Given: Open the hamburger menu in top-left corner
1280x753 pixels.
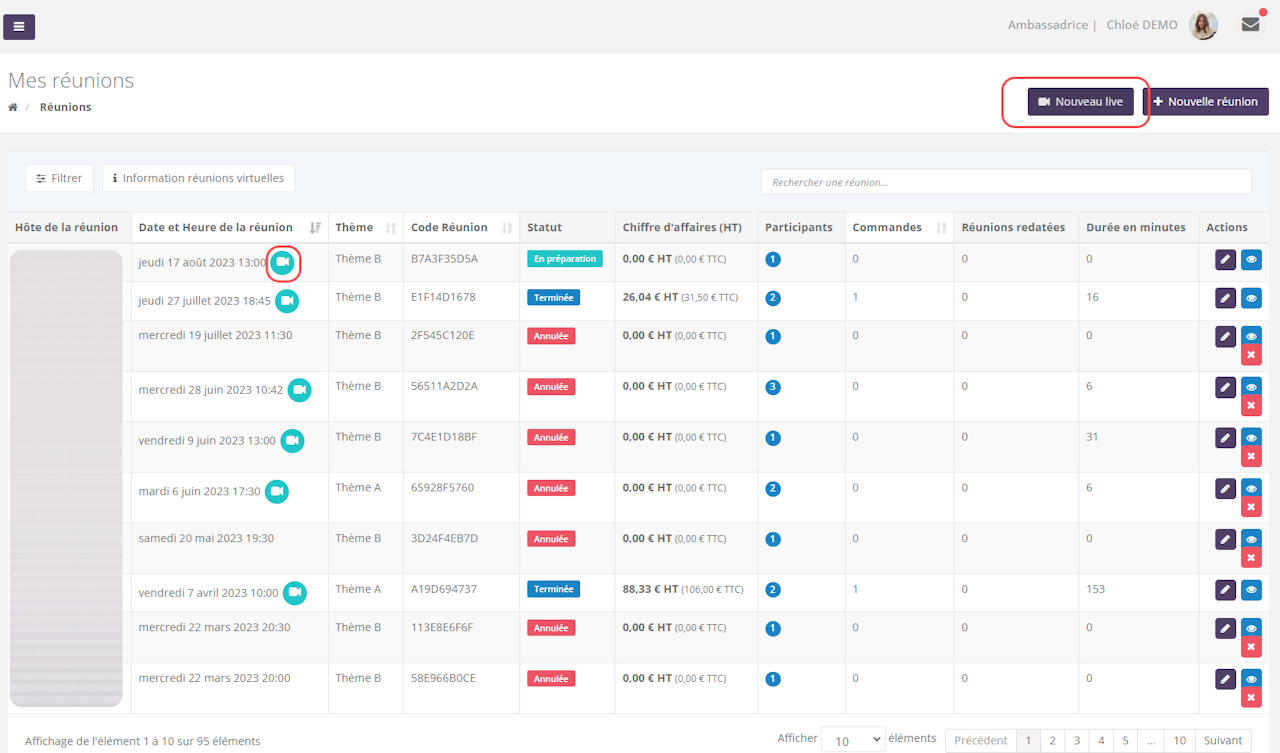Looking at the screenshot, I should click(19, 27).
